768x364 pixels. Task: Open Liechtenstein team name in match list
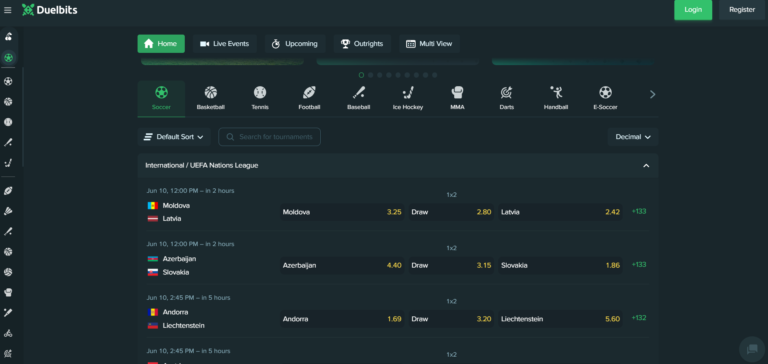coord(184,325)
